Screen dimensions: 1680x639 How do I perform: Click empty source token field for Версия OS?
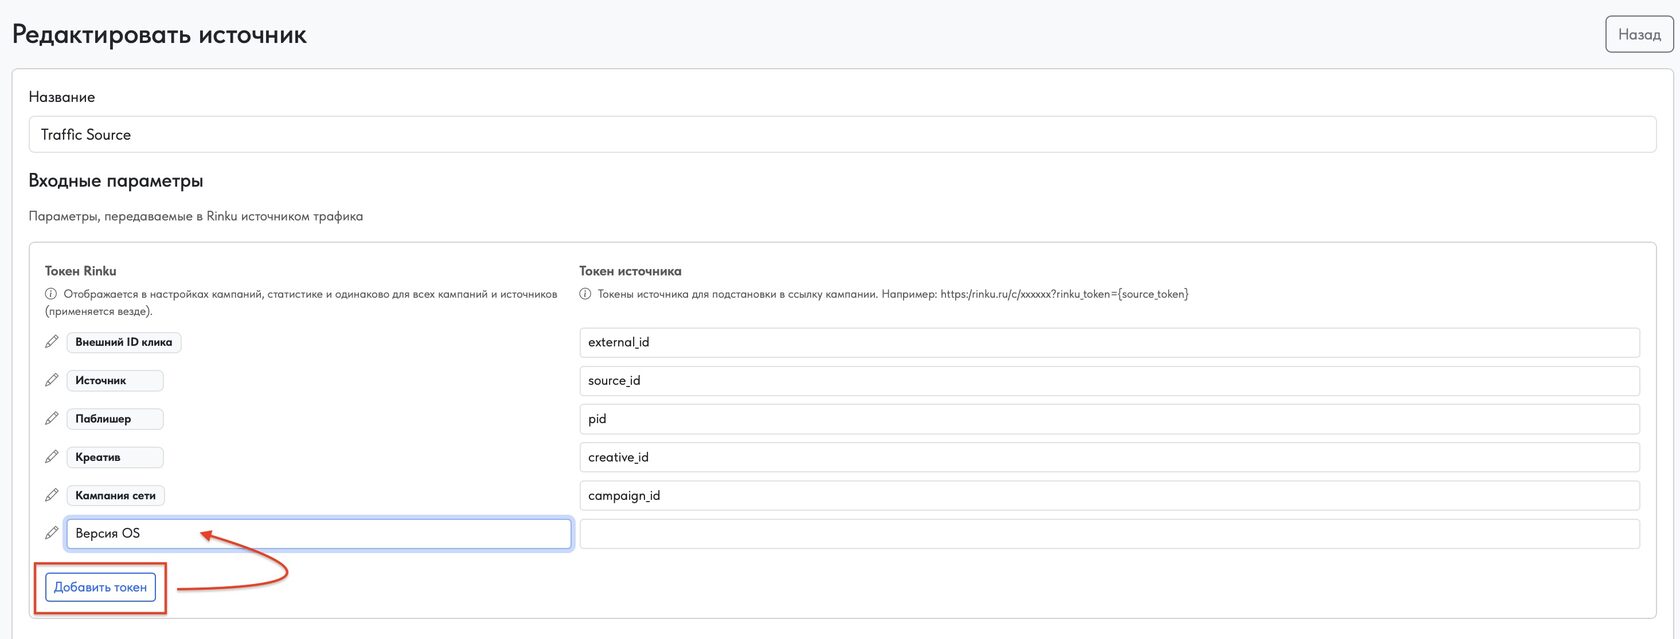tap(1109, 534)
